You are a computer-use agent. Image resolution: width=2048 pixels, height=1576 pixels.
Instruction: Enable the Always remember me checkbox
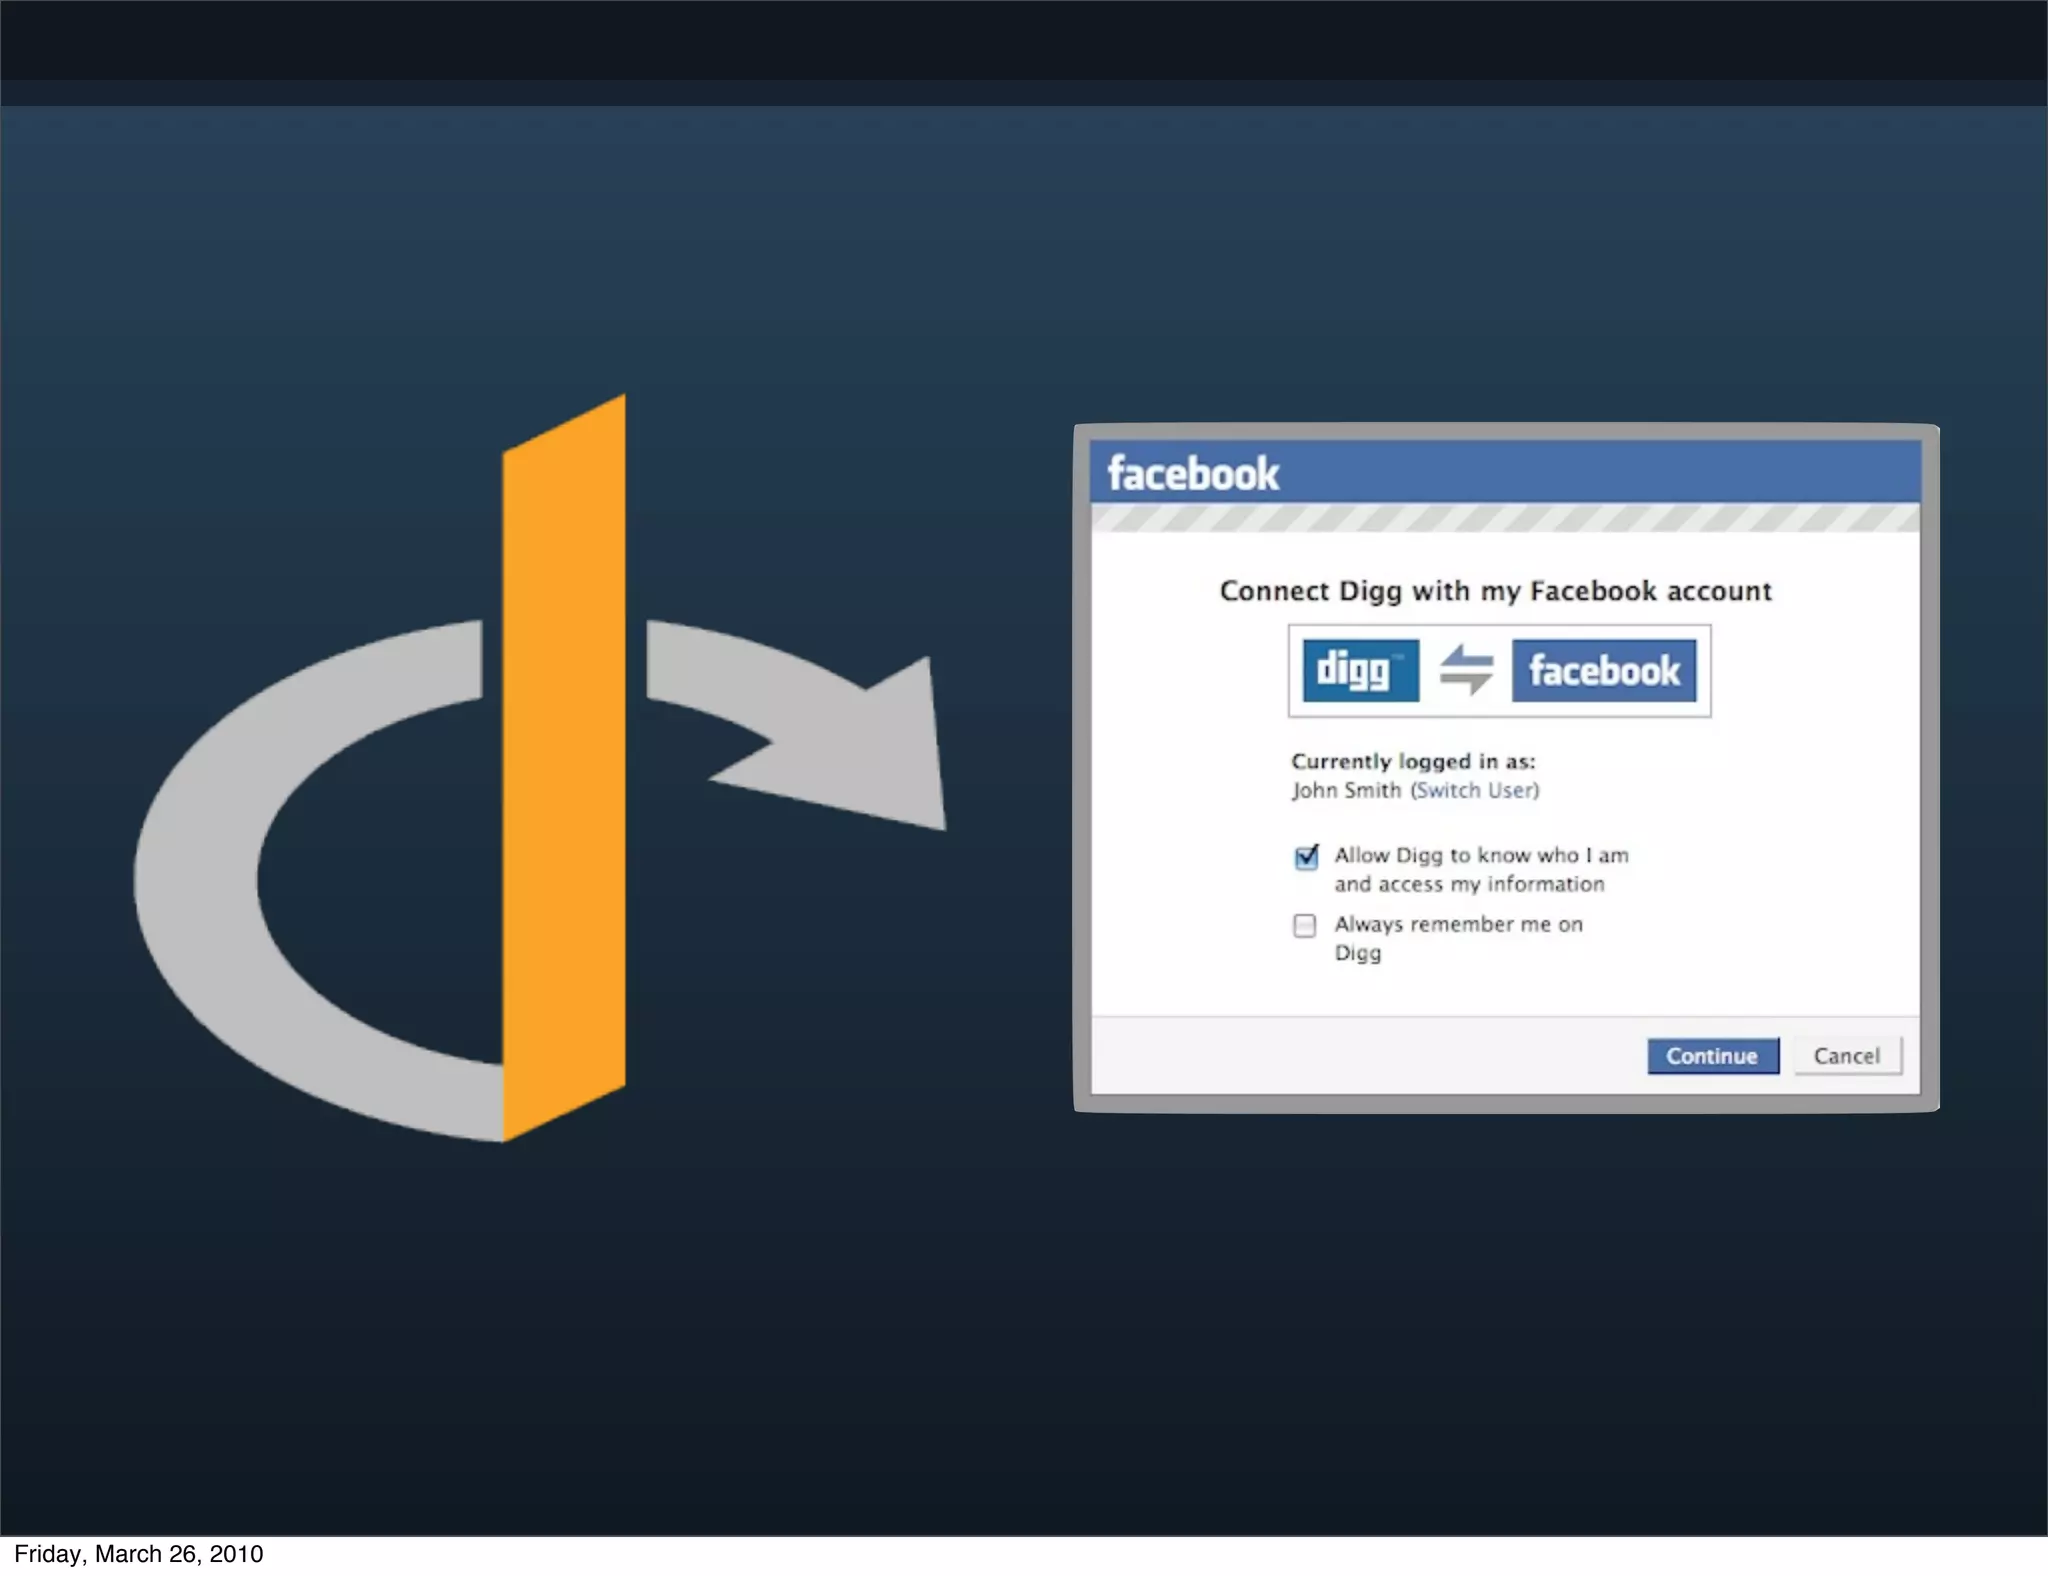(x=1305, y=925)
